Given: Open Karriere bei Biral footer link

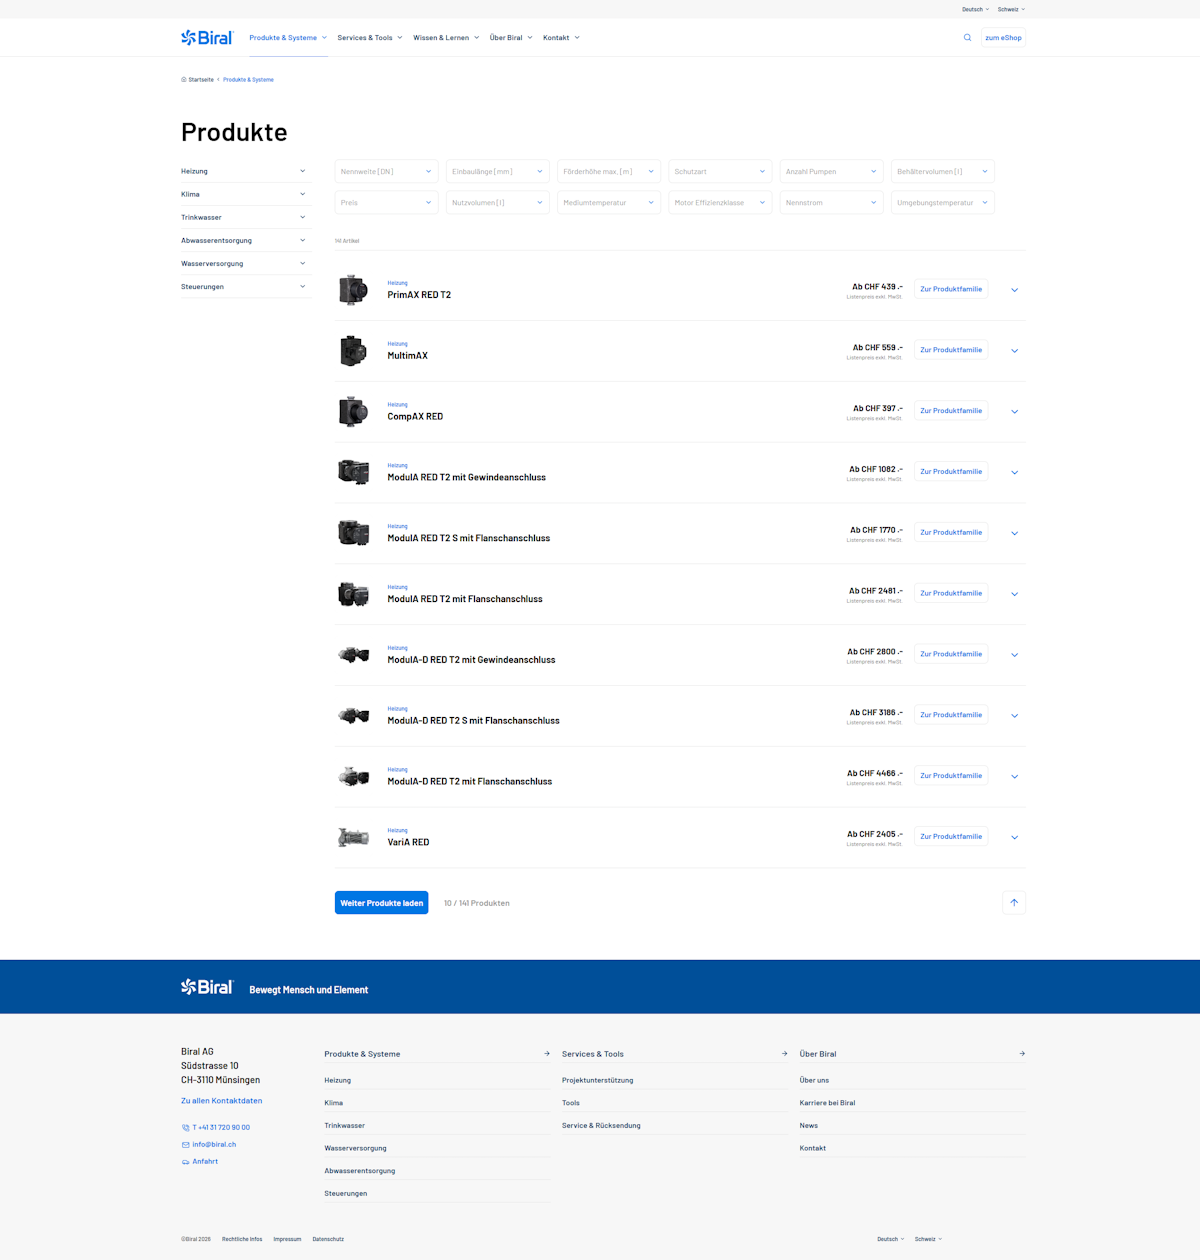Looking at the screenshot, I should tap(827, 1103).
